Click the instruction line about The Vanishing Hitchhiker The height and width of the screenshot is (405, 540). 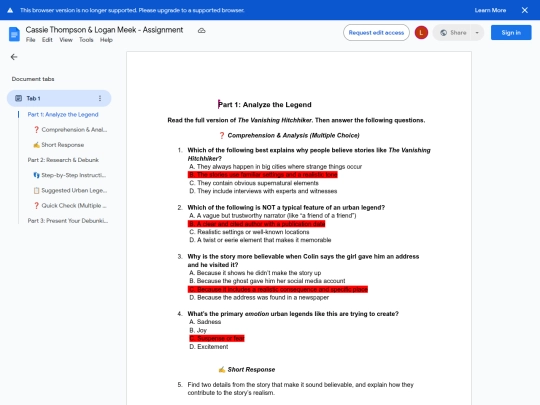(296, 120)
